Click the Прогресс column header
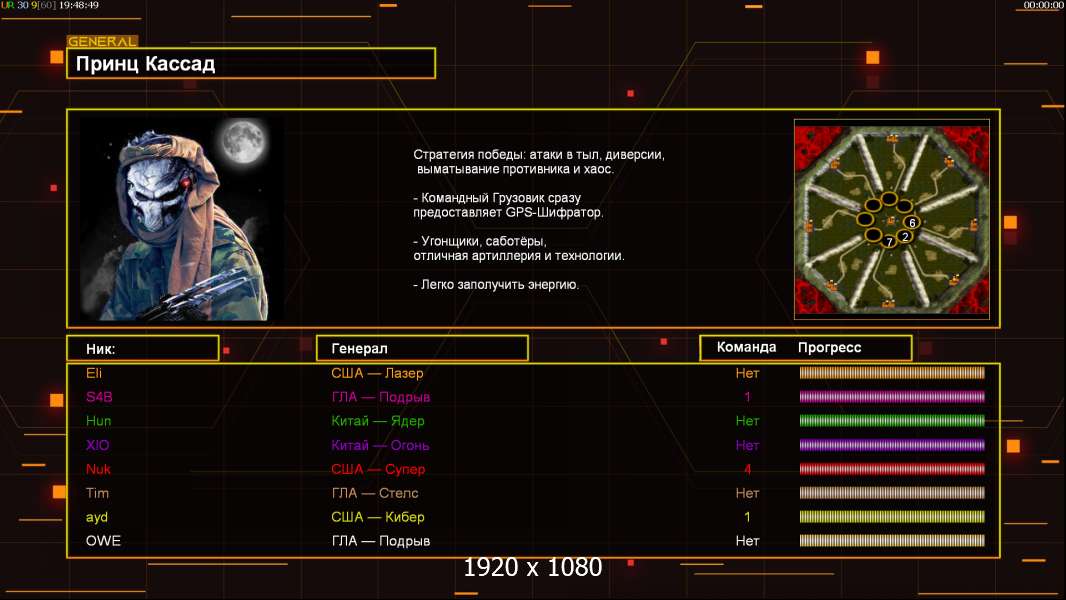Screen dimensions: 1066x600 [x=829, y=348]
